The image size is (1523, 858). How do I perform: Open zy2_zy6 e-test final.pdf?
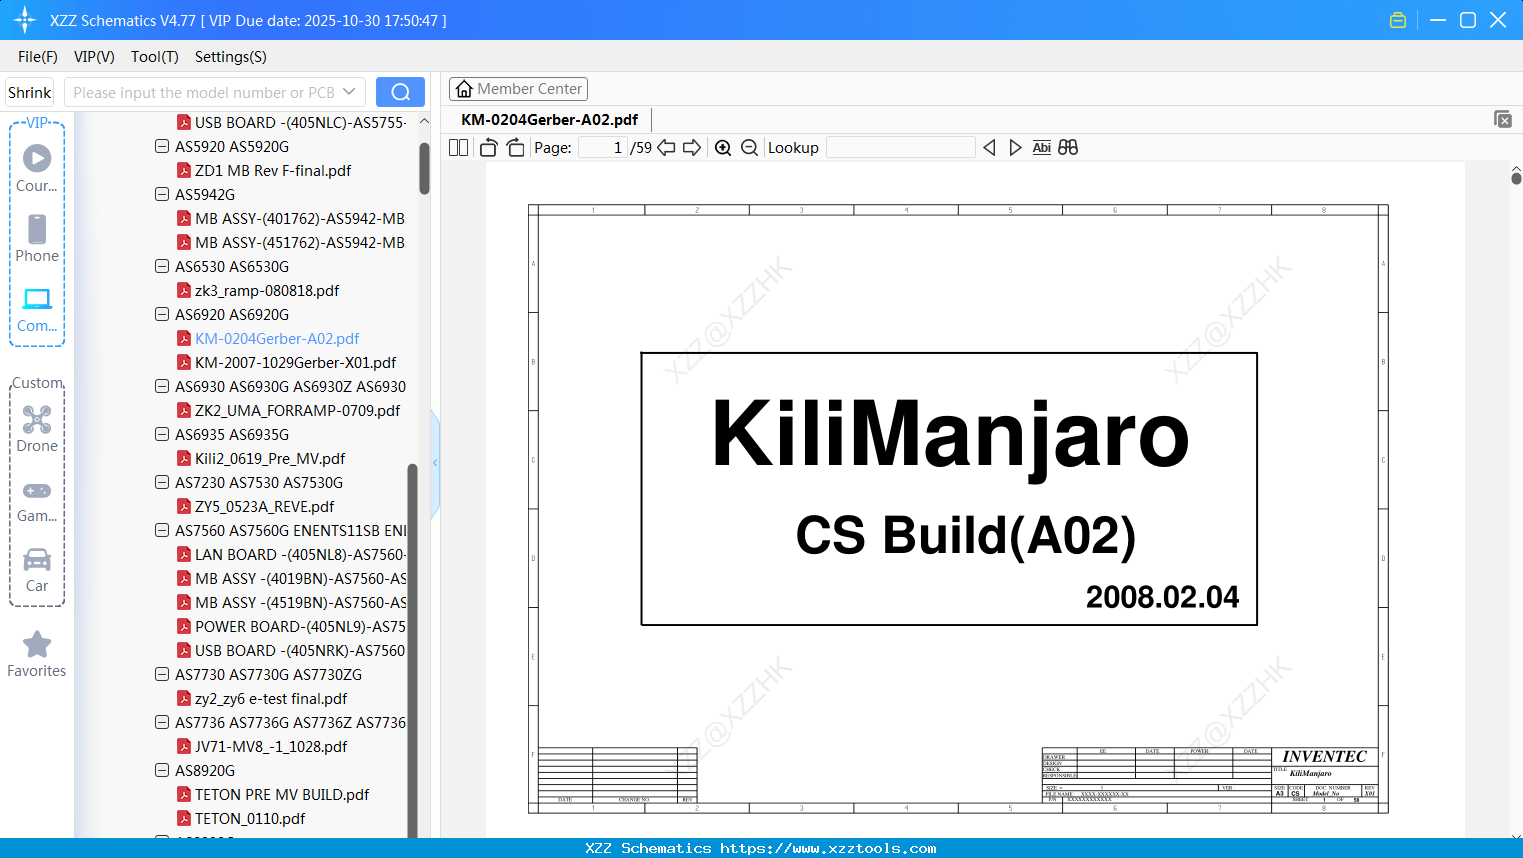[x=271, y=698]
